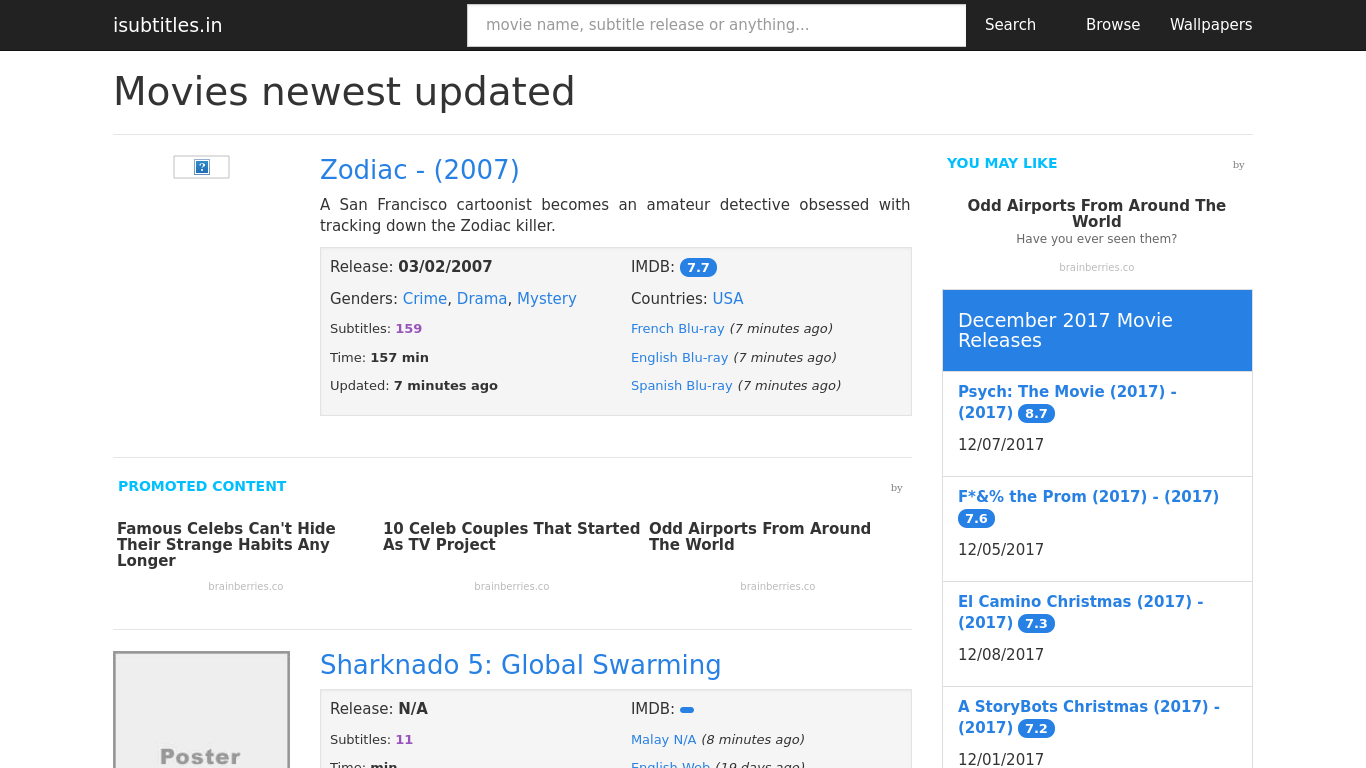The height and width of the screenshot is (768, 1366).
Task: Open the Browse menu item
Action: [x=1113, y=25]
